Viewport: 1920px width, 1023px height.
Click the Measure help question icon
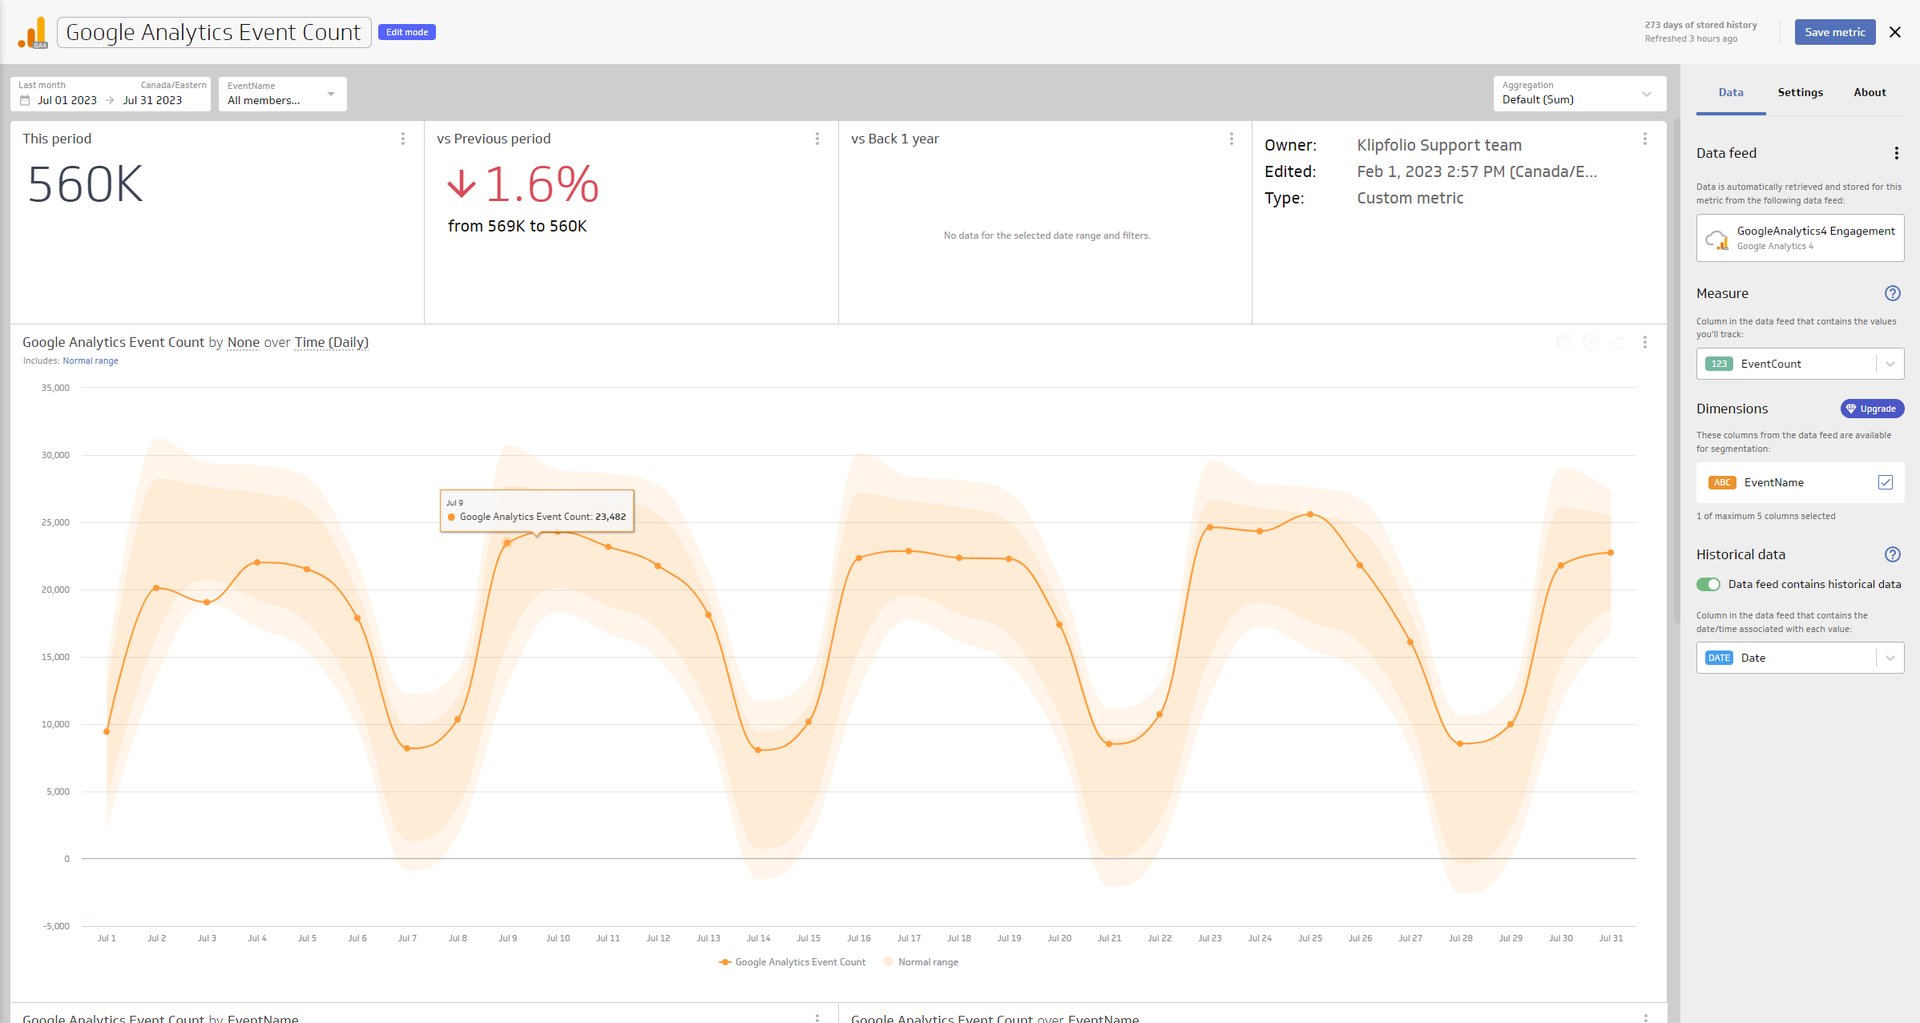click(x=1892, y=293)
